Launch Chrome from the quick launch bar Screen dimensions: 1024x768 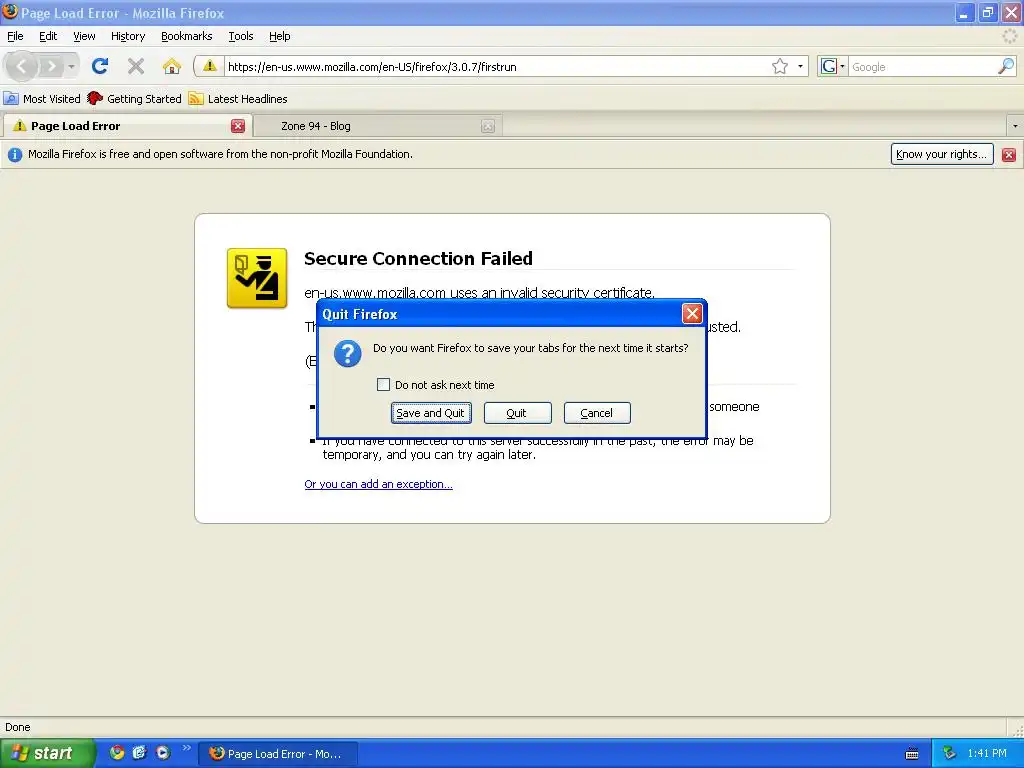coord(117,753)
